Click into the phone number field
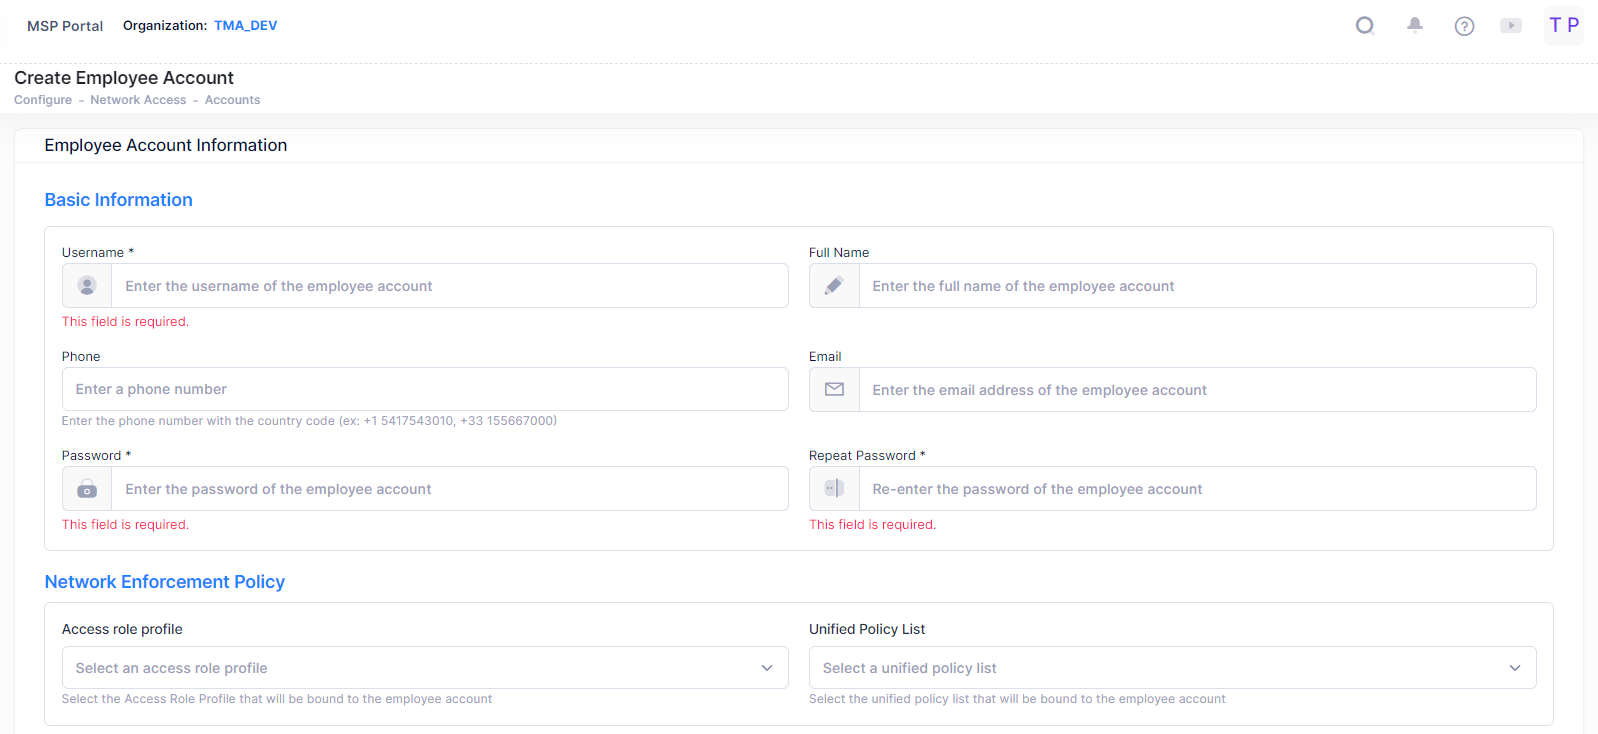 (x=425, y=389)
